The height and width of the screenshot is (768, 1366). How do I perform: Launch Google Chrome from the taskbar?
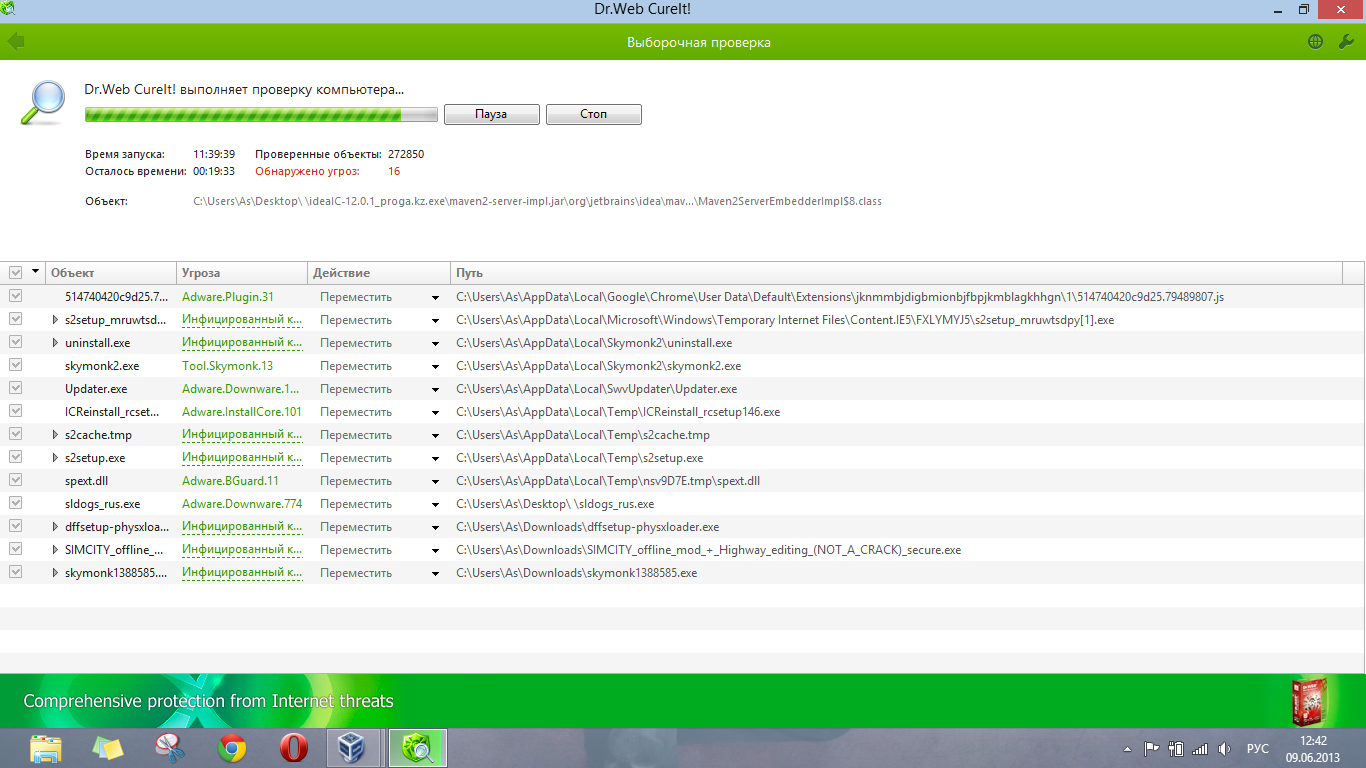click(x=232, y=747)
